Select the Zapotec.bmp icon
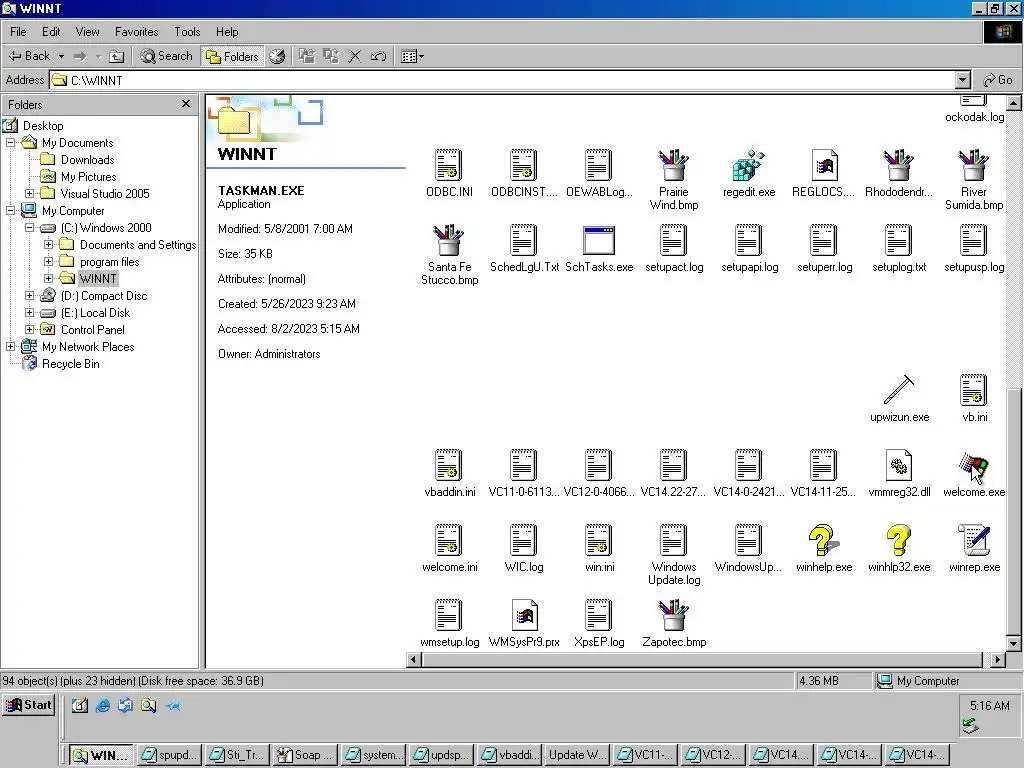This screenshot has width=1024, height=768. (x=673, y=615)
